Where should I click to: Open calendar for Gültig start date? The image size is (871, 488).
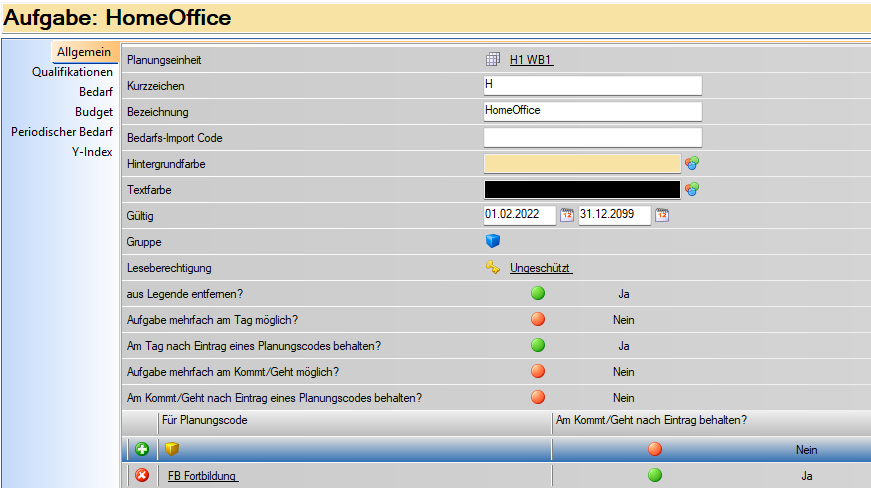tap(566, 215)
